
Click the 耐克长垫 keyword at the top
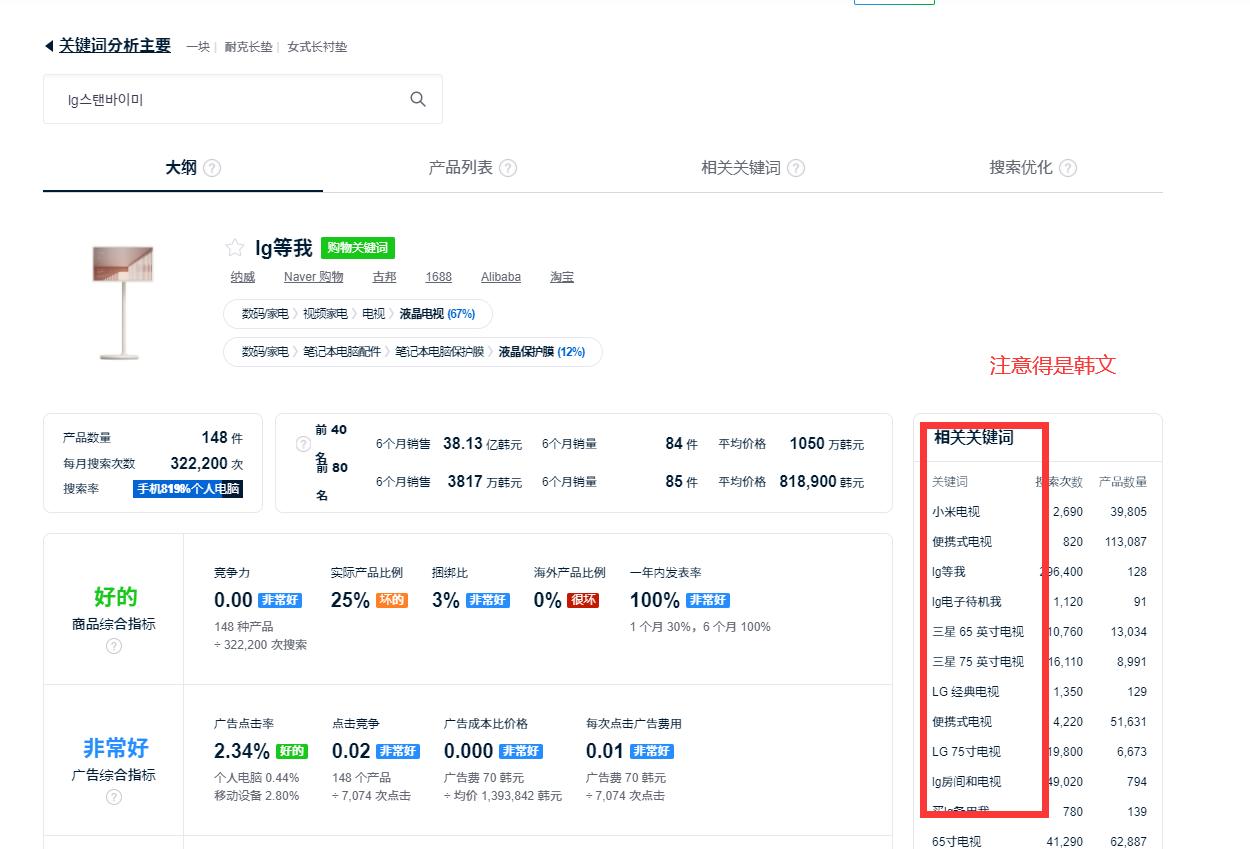pyautogui.click(x=248, y=46)
